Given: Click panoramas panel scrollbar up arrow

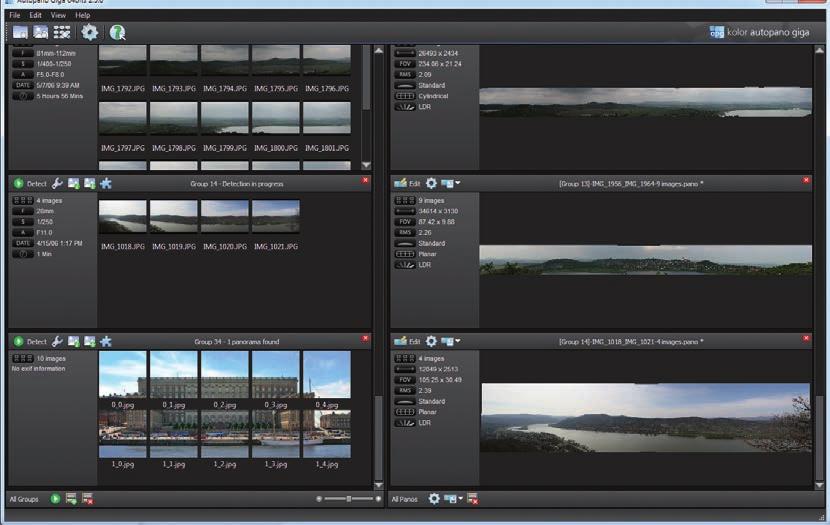Looking at the screenshot, I should pyautogui.click(x=819, y=50).
